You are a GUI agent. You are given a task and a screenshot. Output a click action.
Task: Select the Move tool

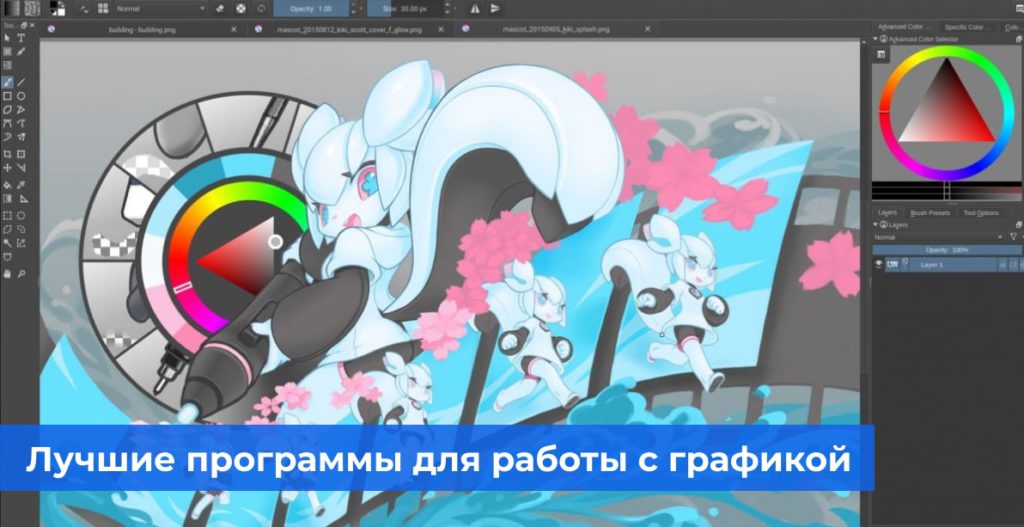point(7,168)
